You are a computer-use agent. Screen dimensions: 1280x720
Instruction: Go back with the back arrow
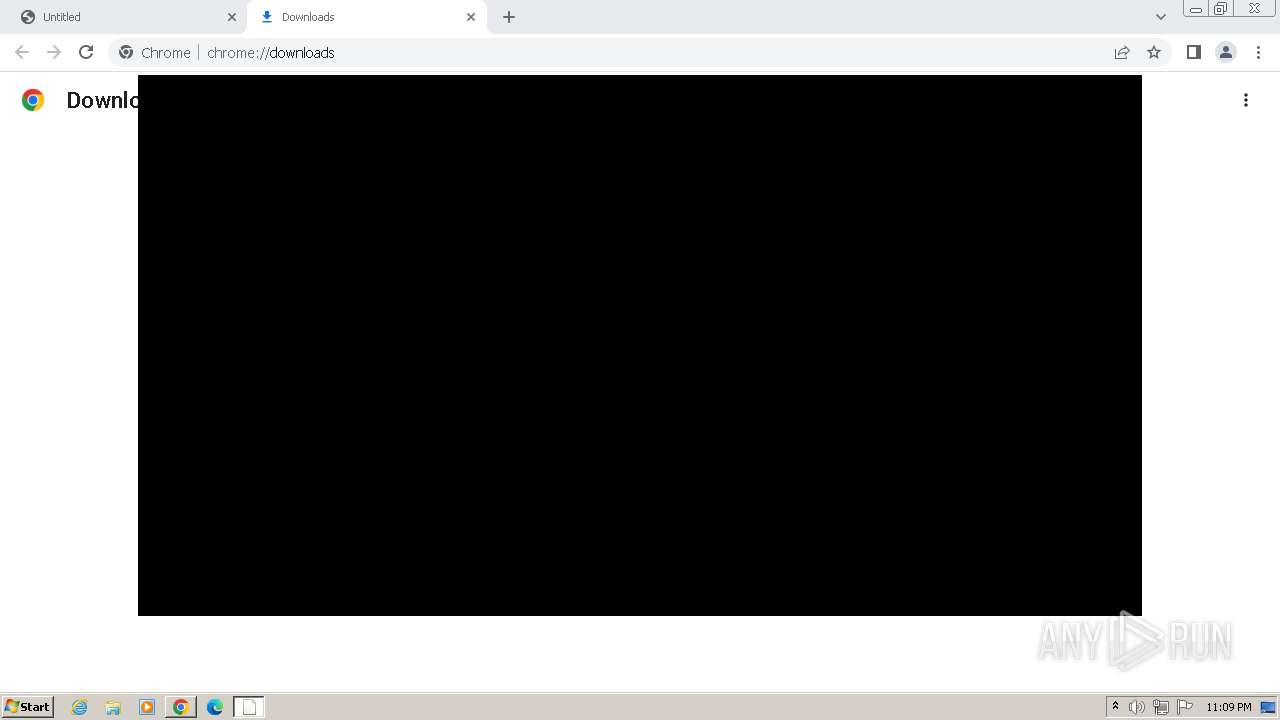(x=22, y=52)
